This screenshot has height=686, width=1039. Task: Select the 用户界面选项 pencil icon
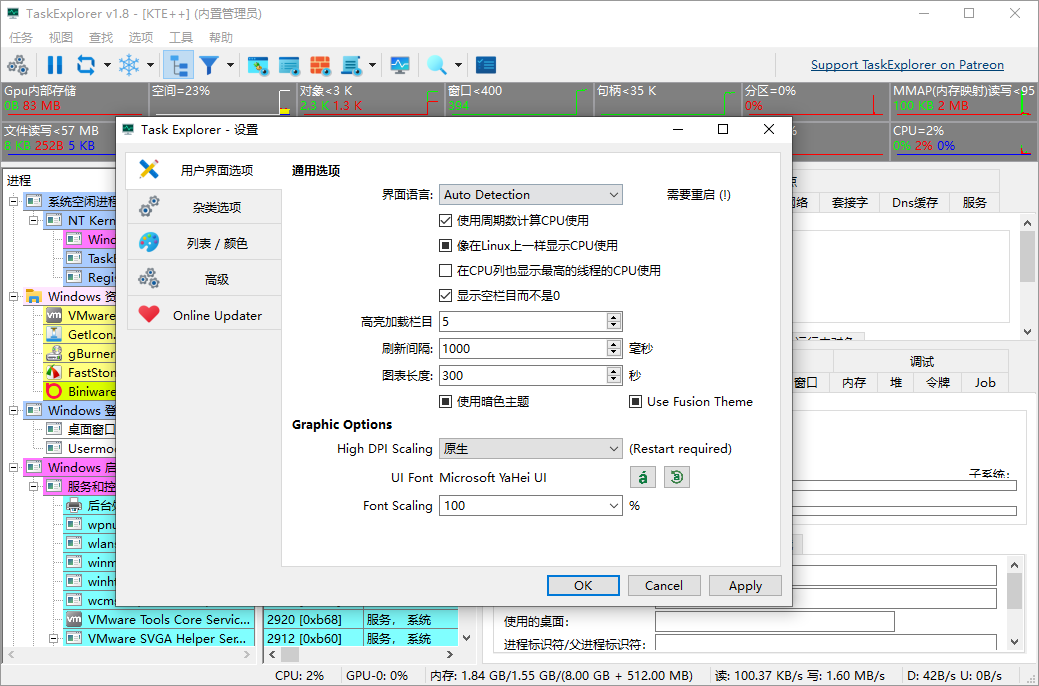149,170
